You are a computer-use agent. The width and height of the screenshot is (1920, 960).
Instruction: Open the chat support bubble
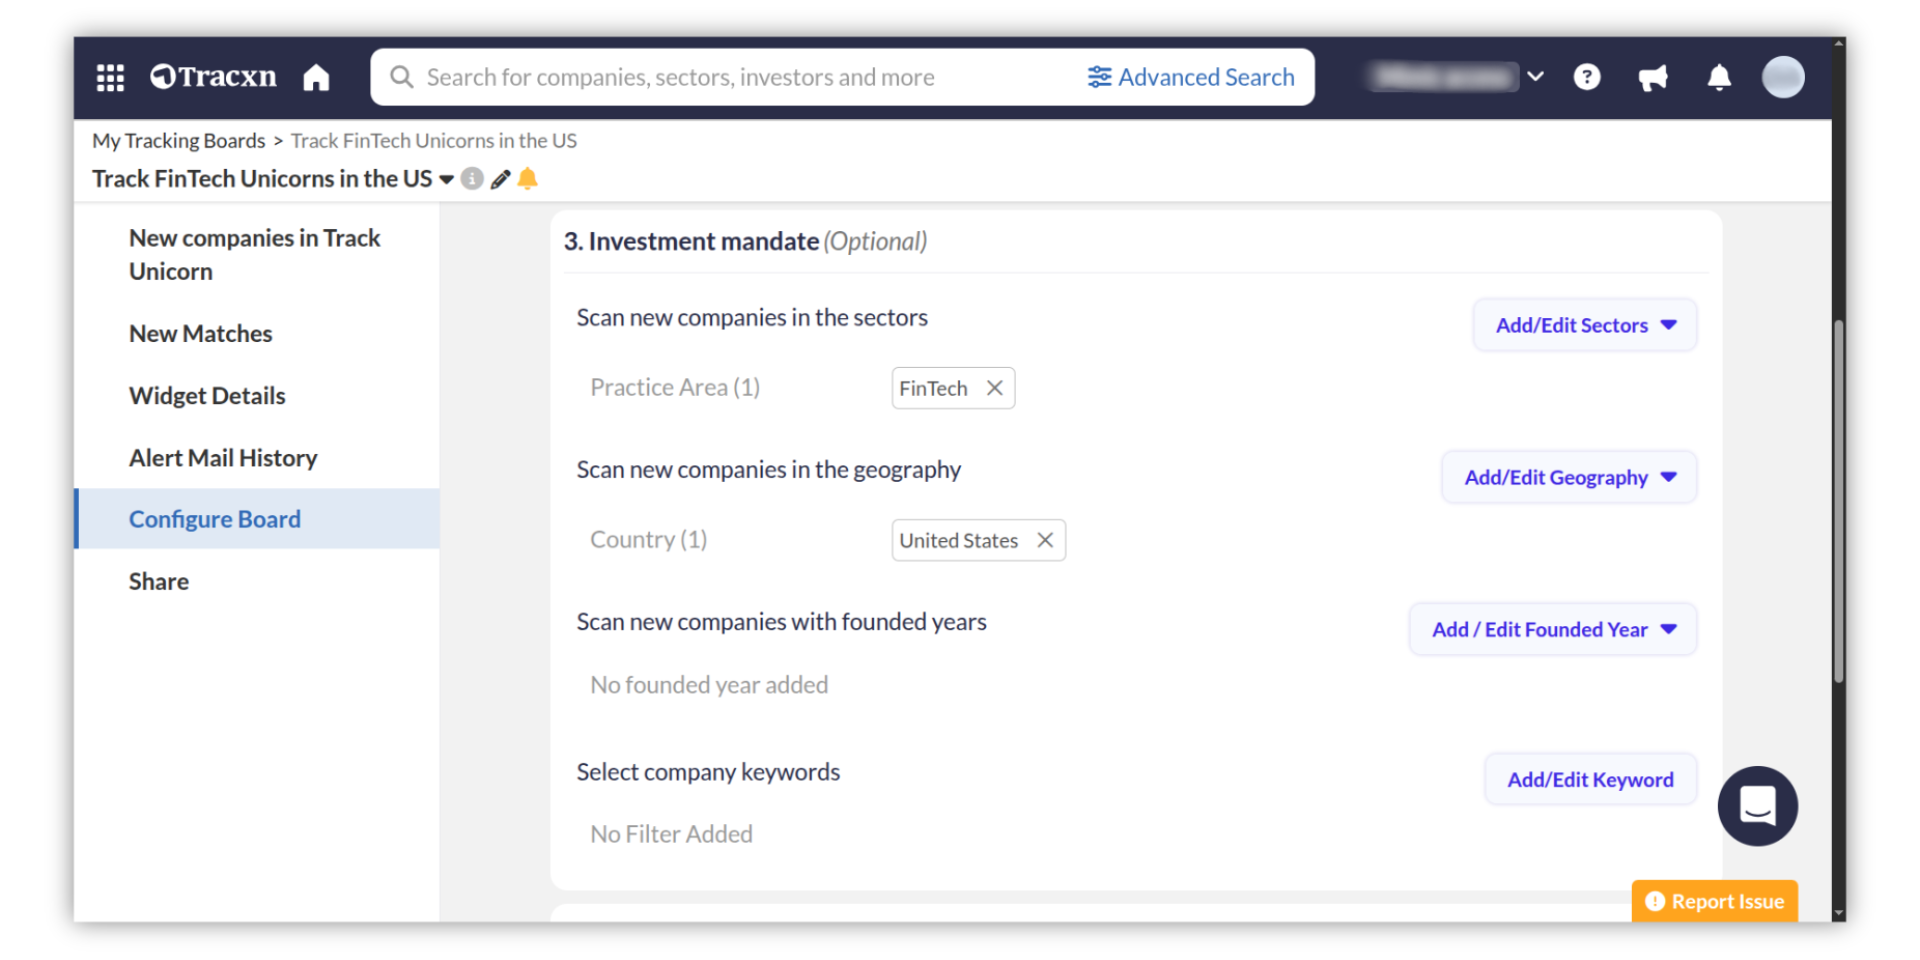[x=1757, y=805]
